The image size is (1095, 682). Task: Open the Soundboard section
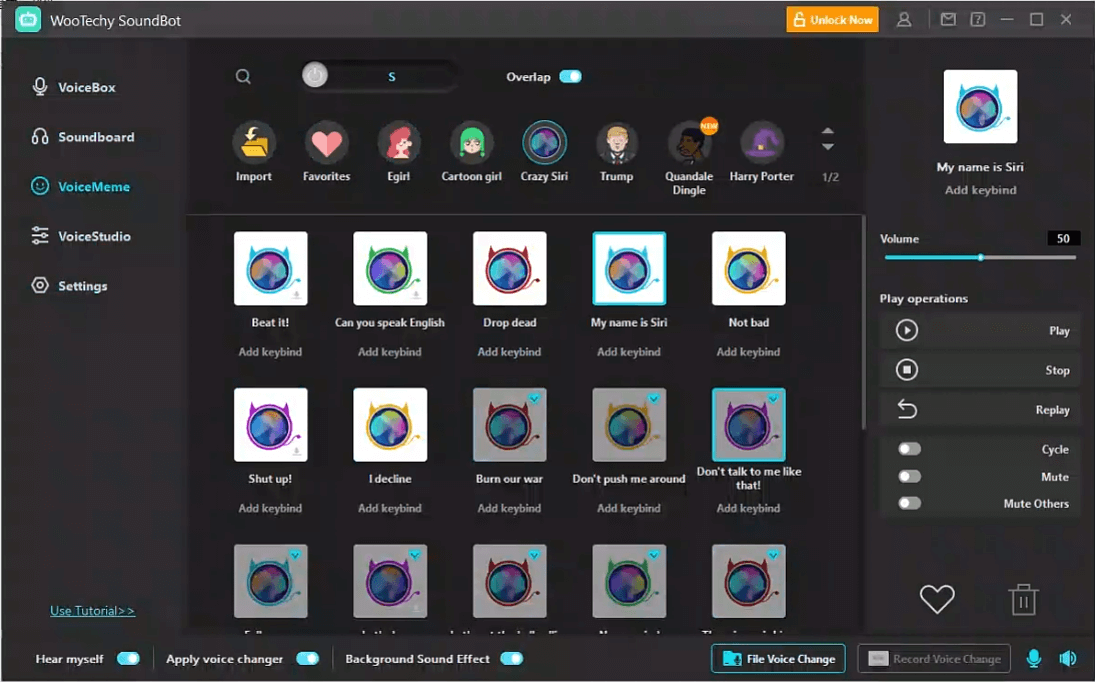(95, 137)
